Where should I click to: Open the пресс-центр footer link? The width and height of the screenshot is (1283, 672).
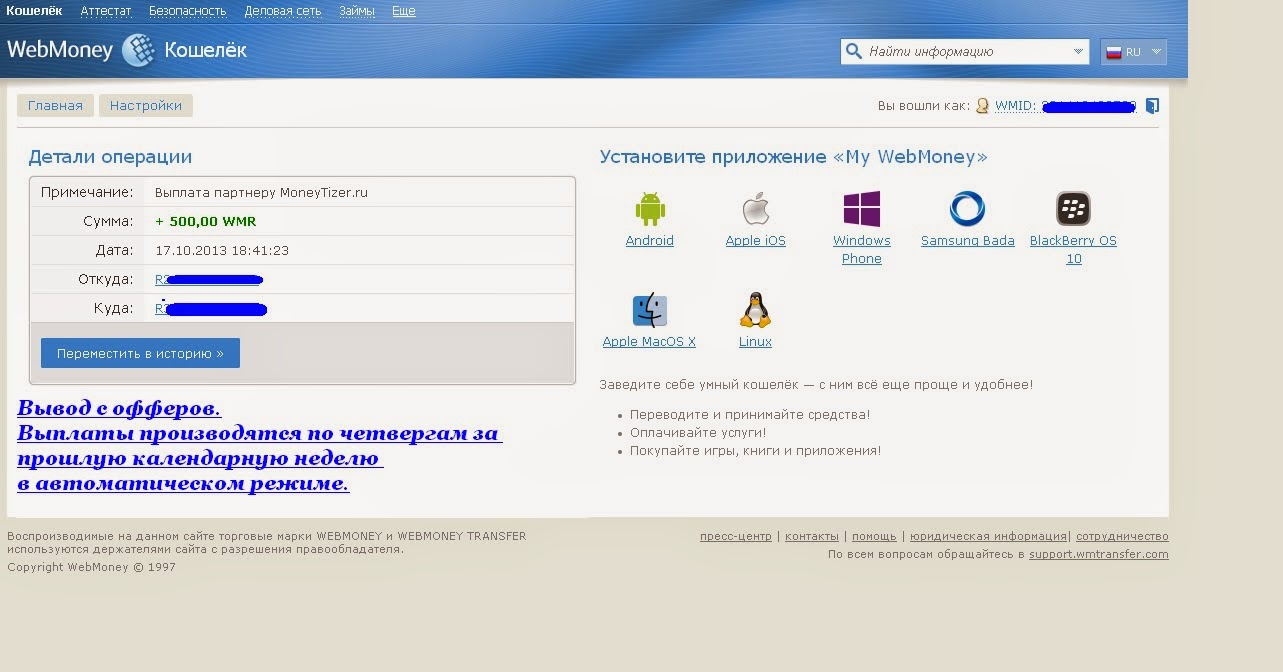tap(736, 537)
